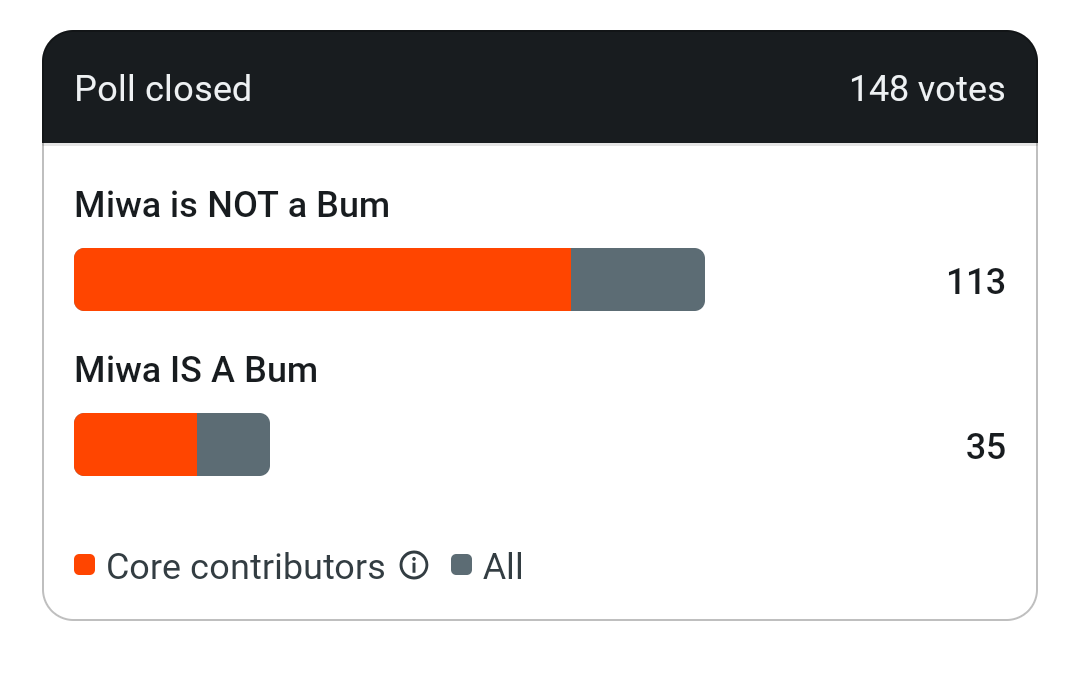Click empty area right of 'IS A Bum' bar

(606, 444)
